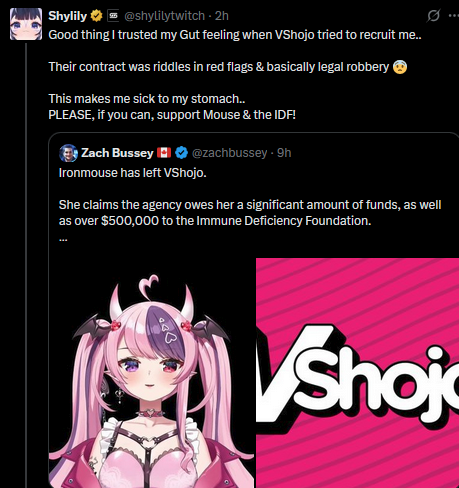Click the fearful face emoji in the post
This screenshot has height=488, width=459.
point(400,67)
